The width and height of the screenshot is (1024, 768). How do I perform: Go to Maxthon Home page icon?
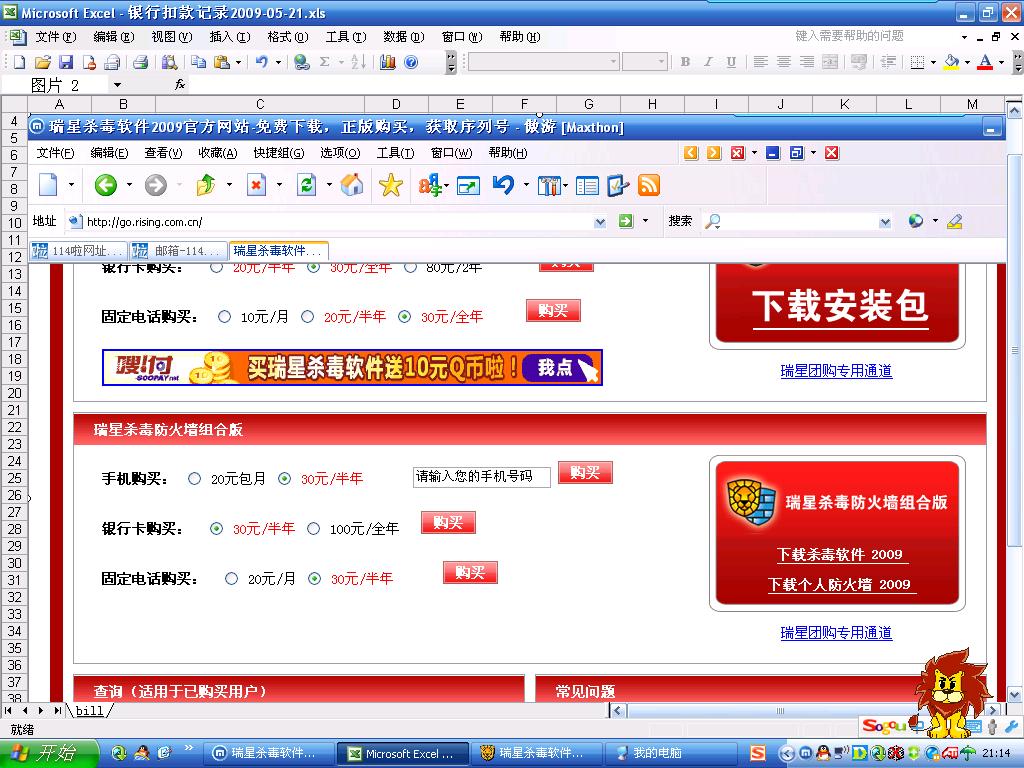(352, 185)
